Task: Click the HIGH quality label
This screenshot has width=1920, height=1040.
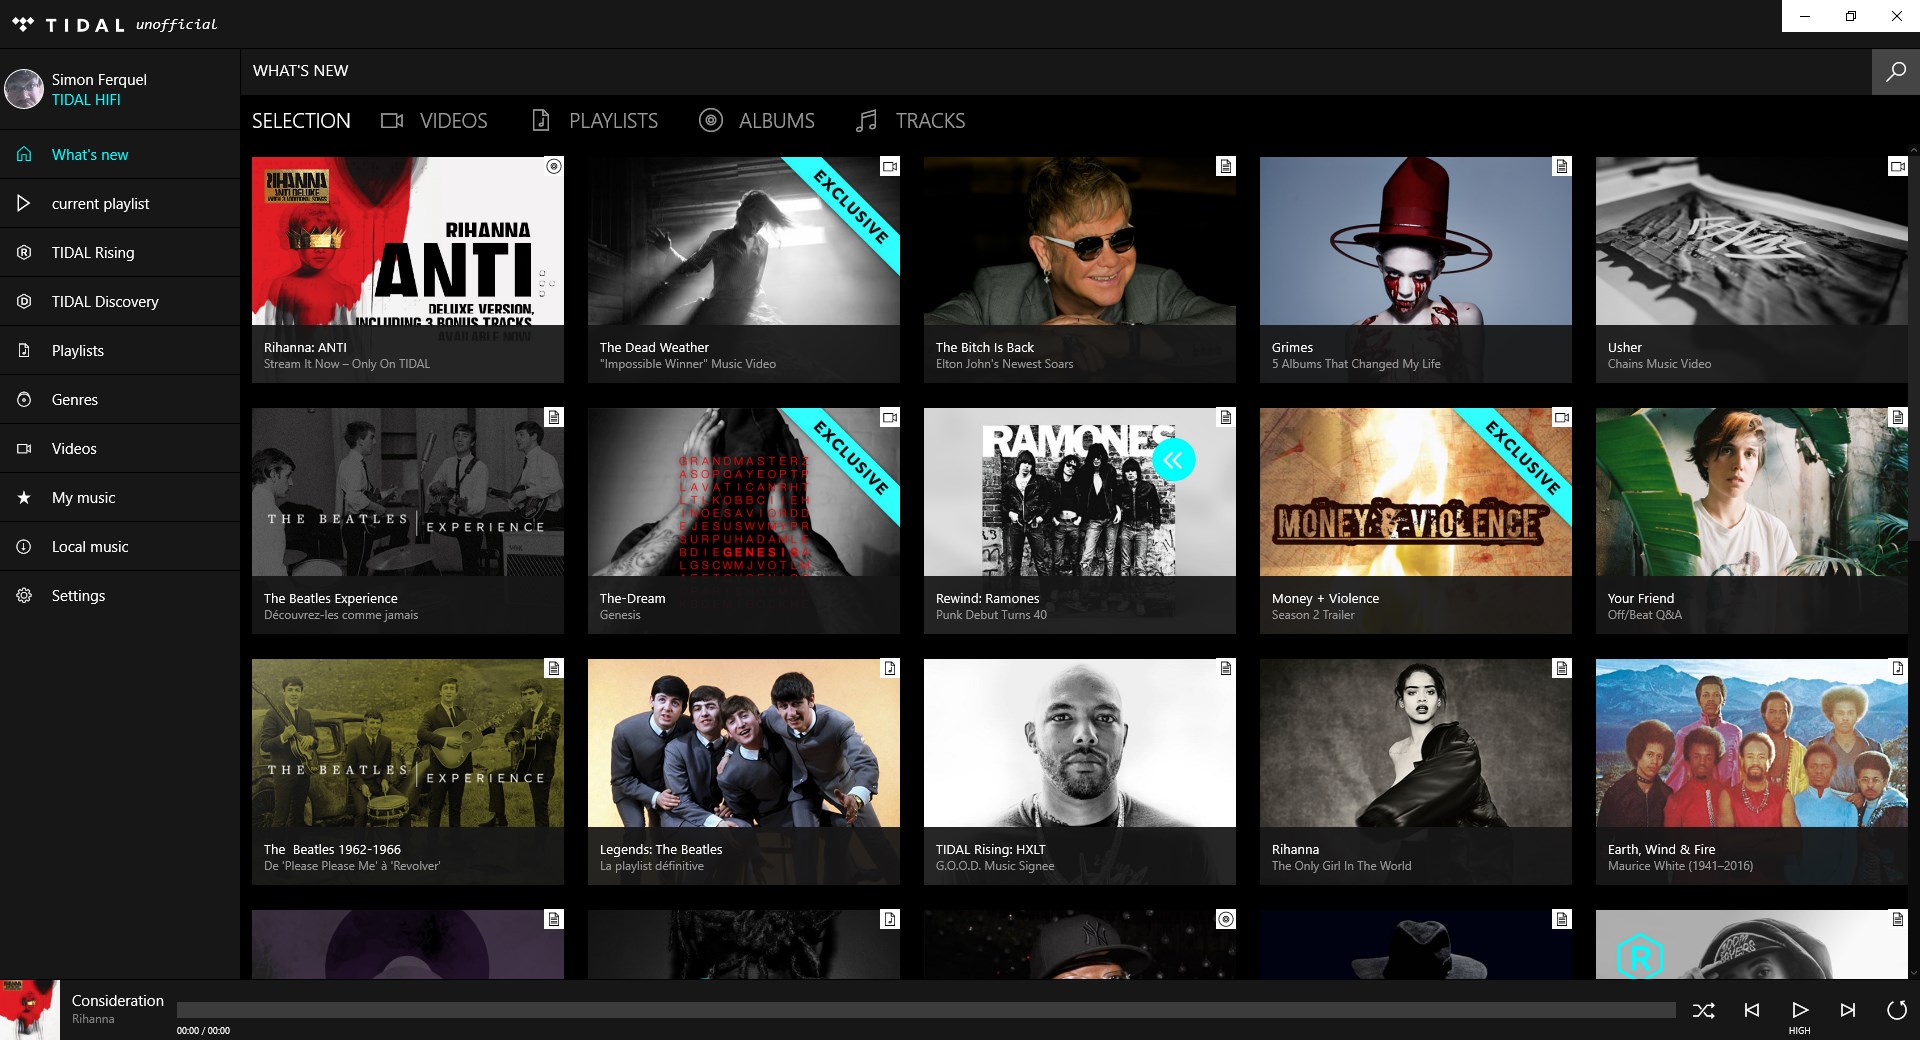Action: (x=1799, y=1031)
